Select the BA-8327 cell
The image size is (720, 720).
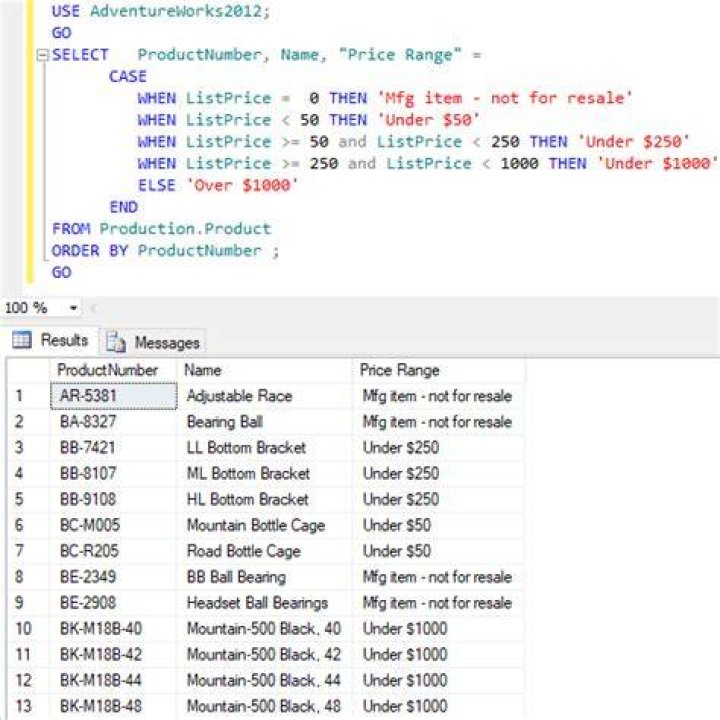click(113, 422)
